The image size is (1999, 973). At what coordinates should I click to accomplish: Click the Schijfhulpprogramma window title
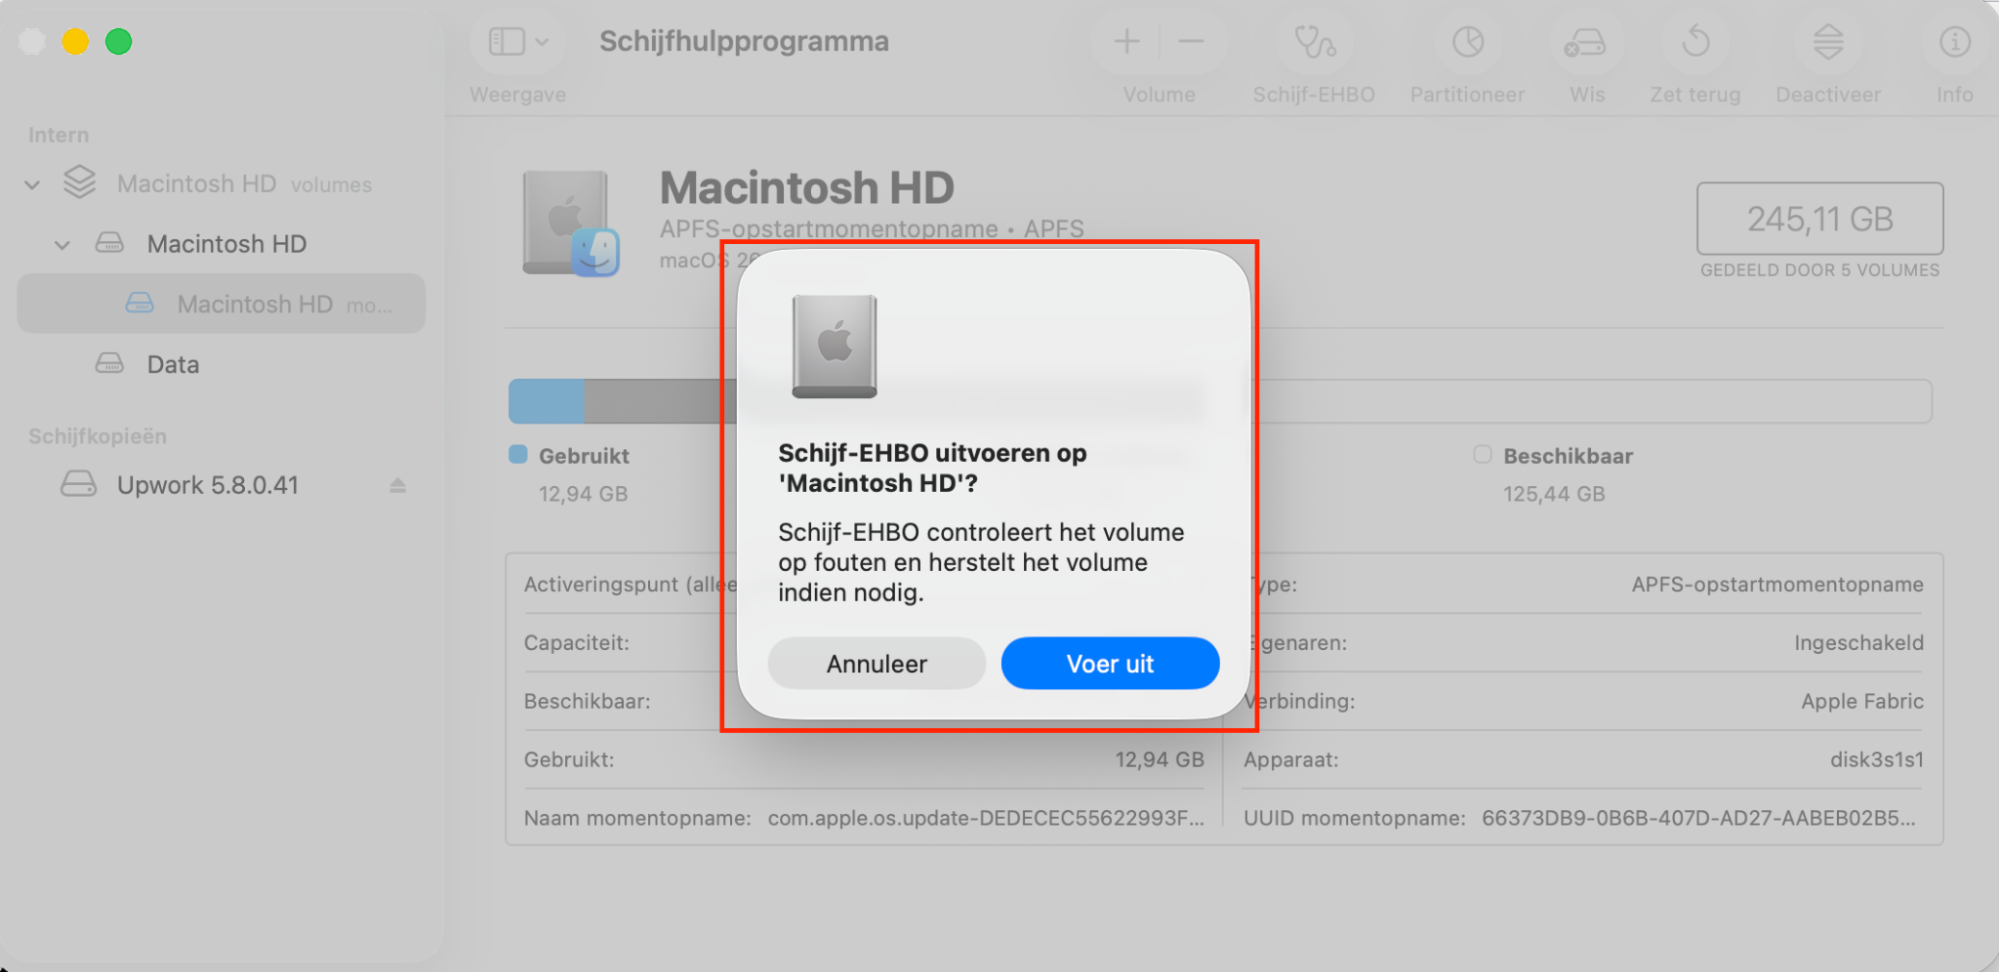[744, 41]
